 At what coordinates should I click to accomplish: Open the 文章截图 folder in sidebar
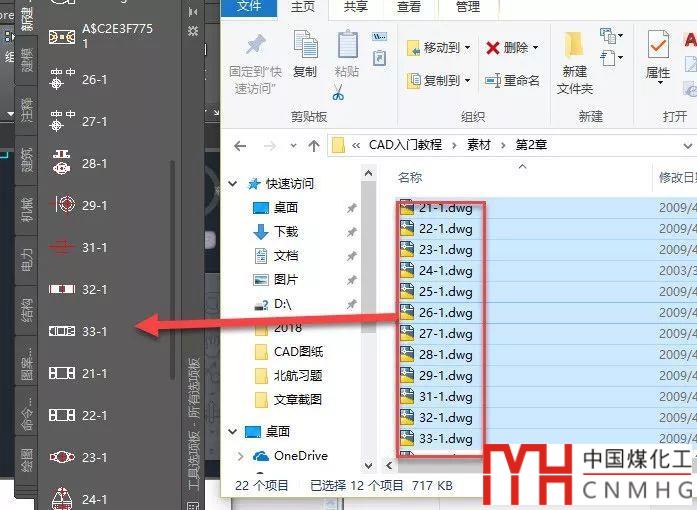pos(289,400)
